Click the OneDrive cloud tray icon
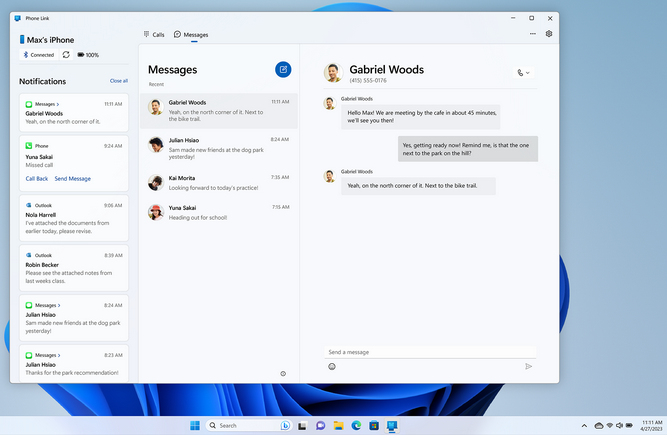 coord(599,426)
